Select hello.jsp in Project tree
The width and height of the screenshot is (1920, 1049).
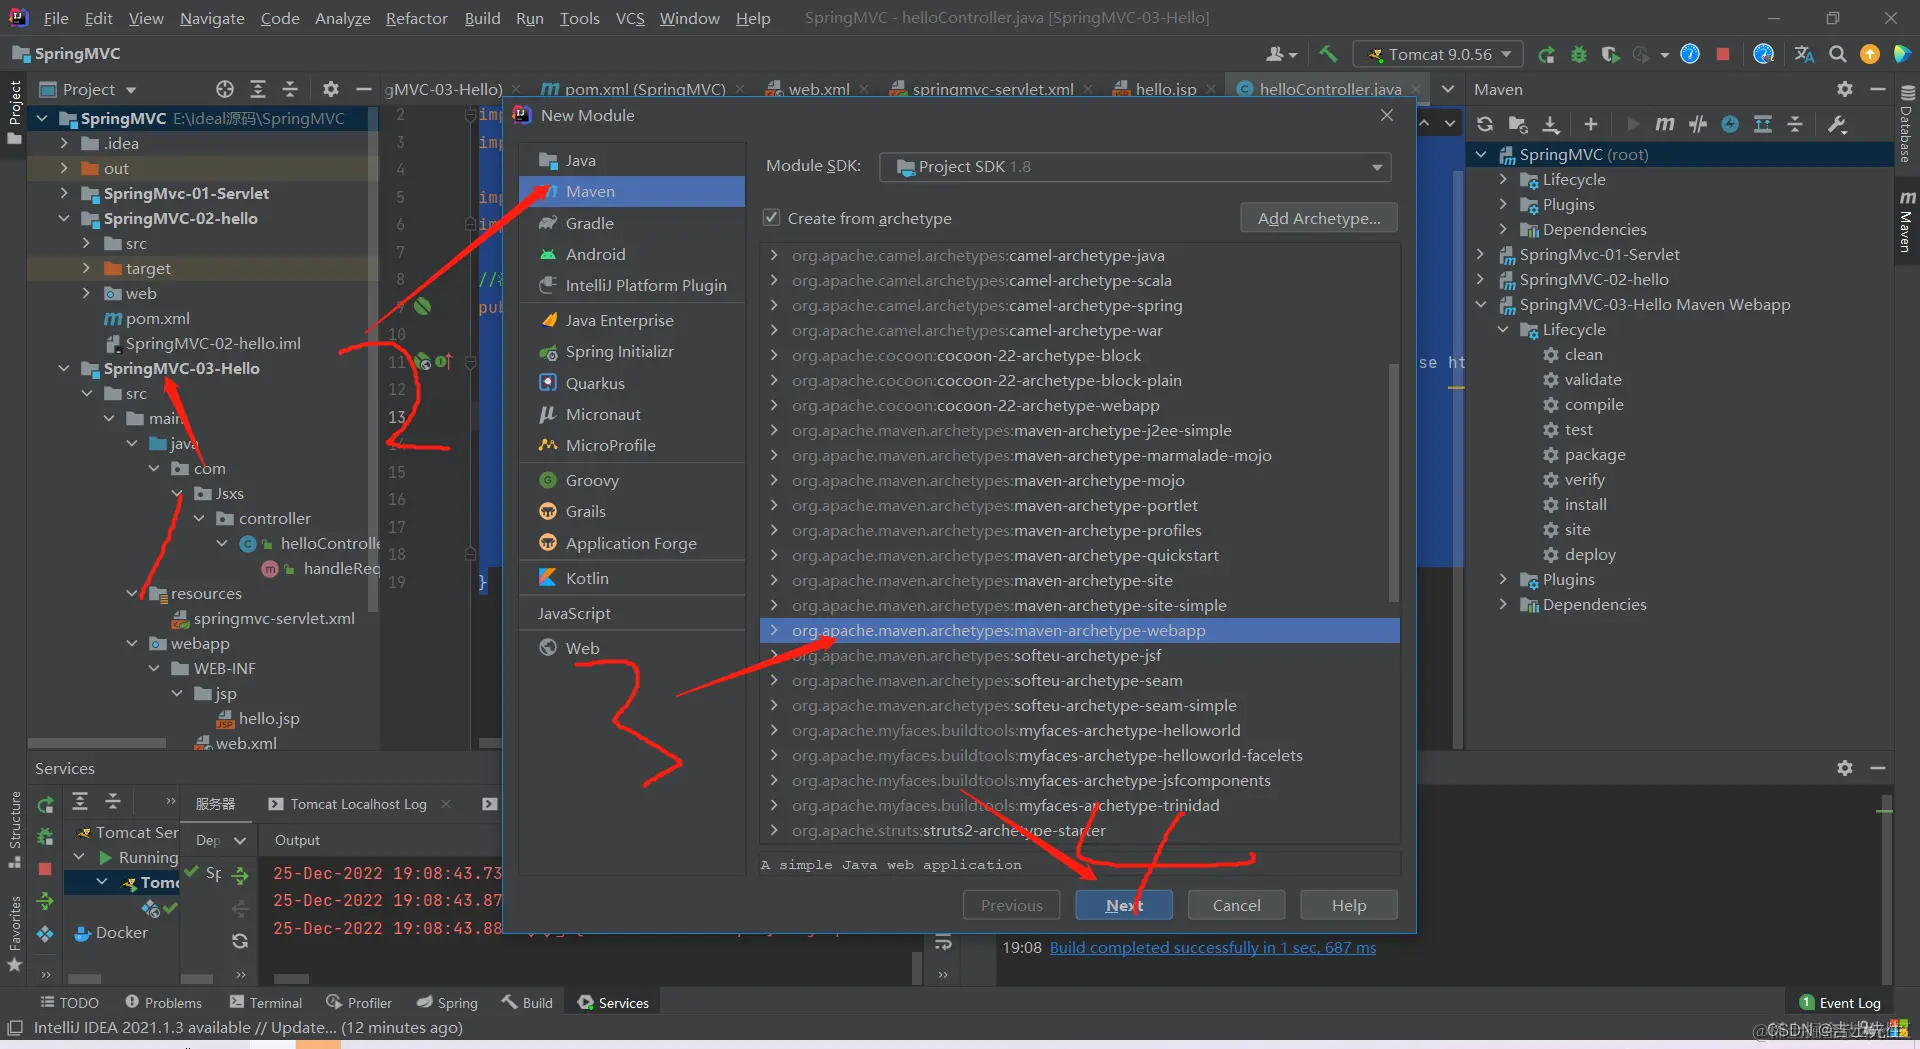tap(258, 718)
